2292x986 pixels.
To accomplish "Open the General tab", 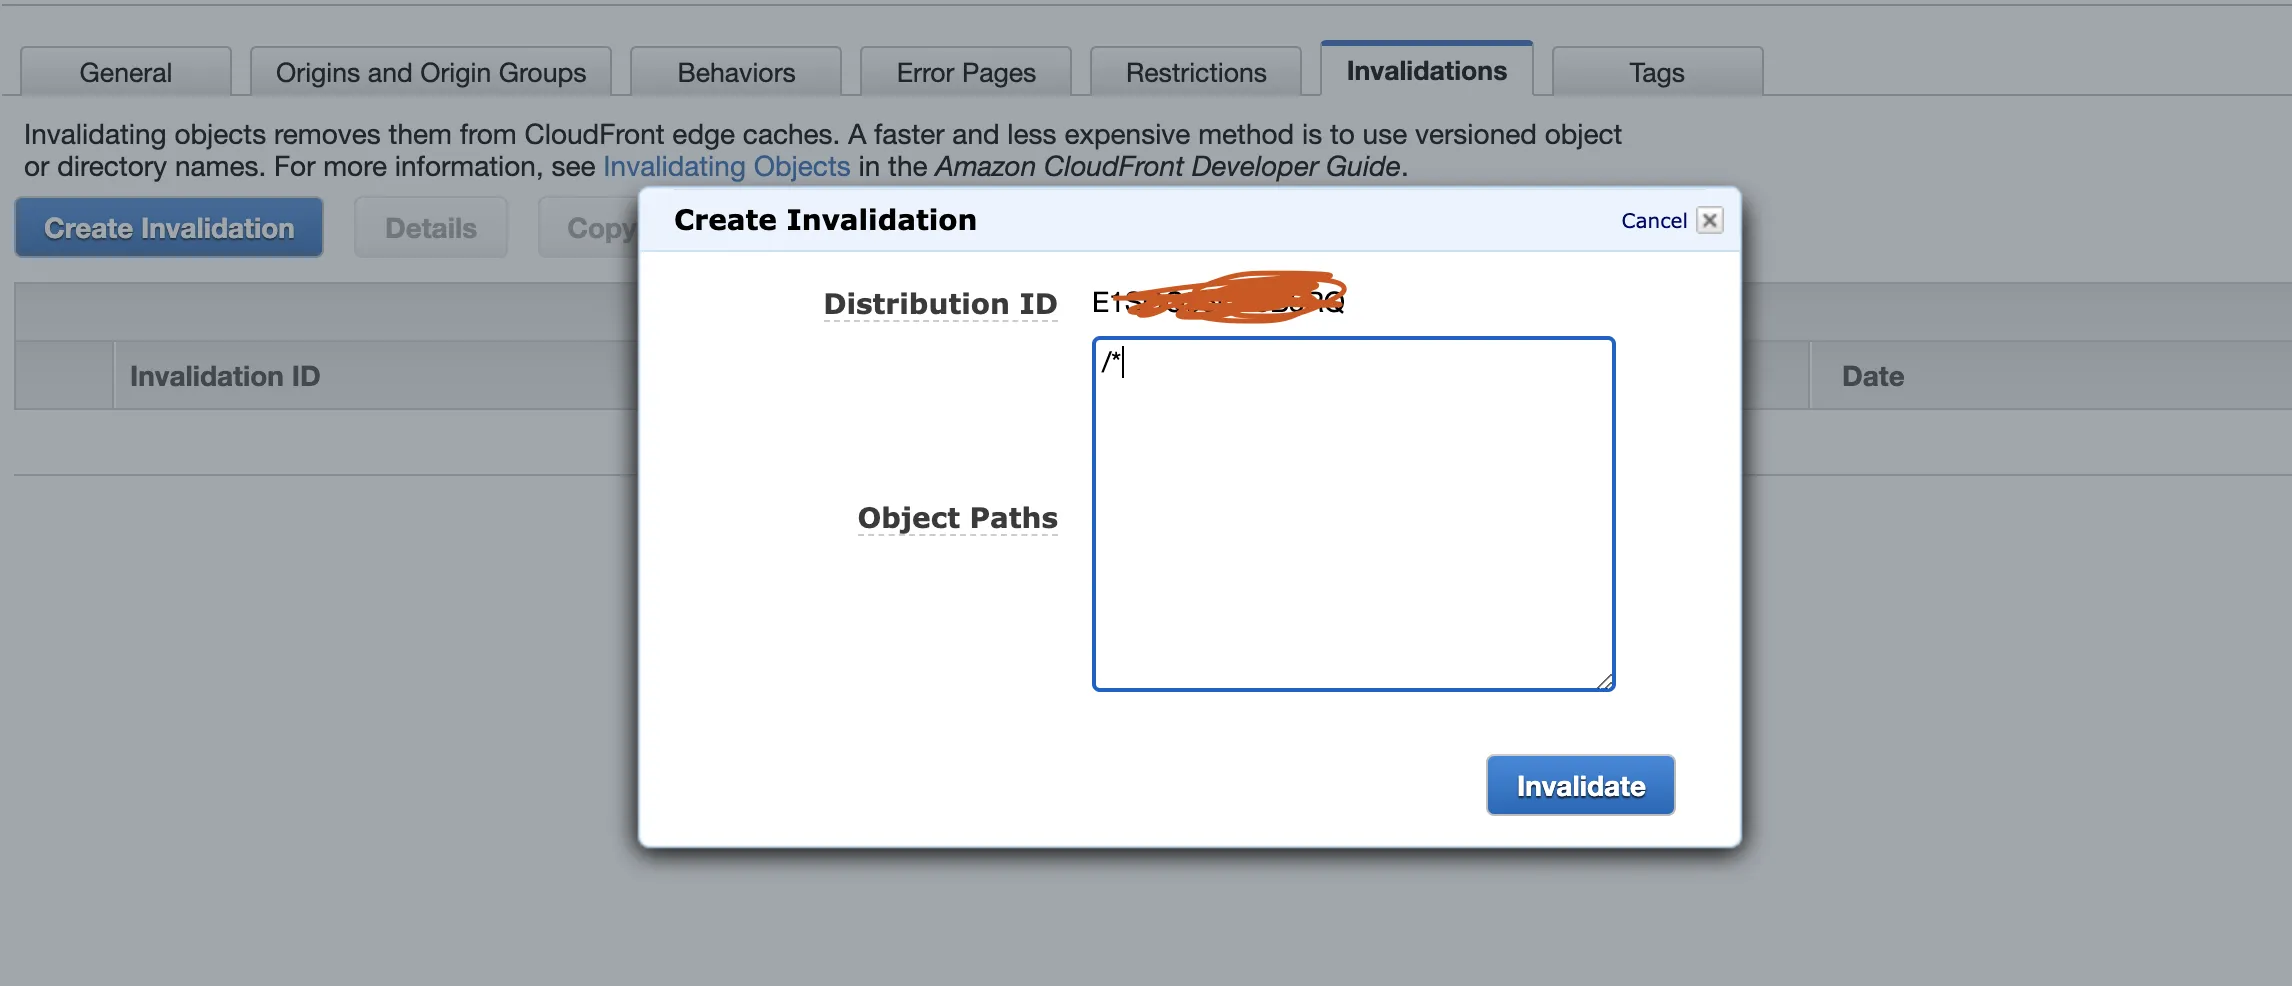I will click(126, 72).
